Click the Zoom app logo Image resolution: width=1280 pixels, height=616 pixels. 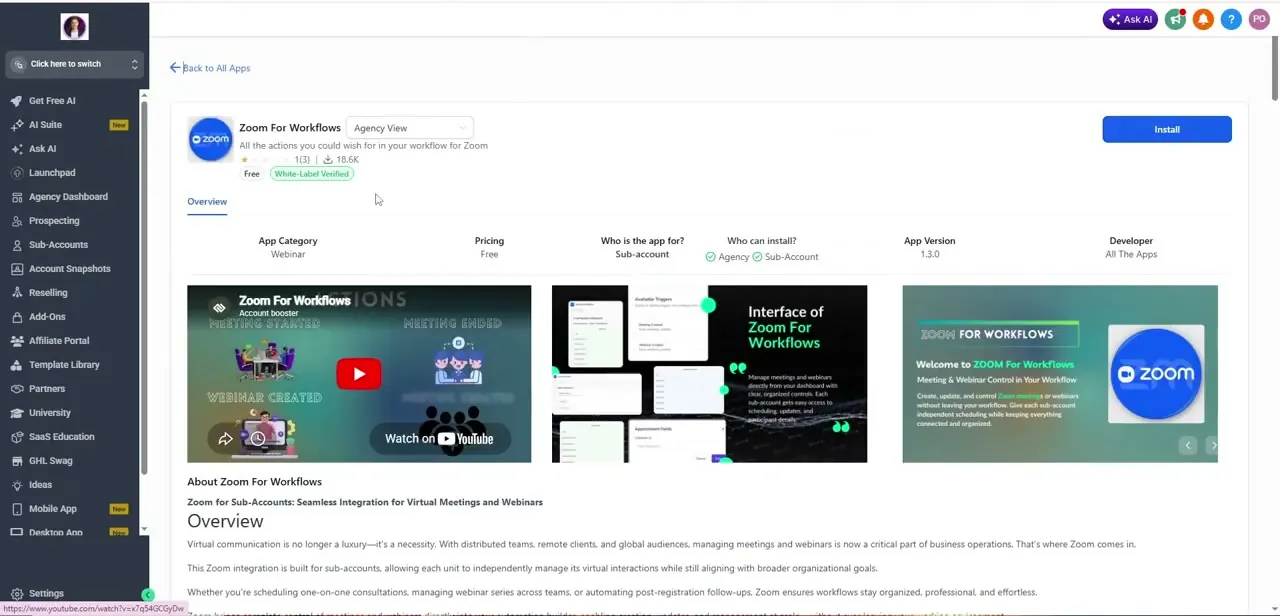[x=211, y=140]
